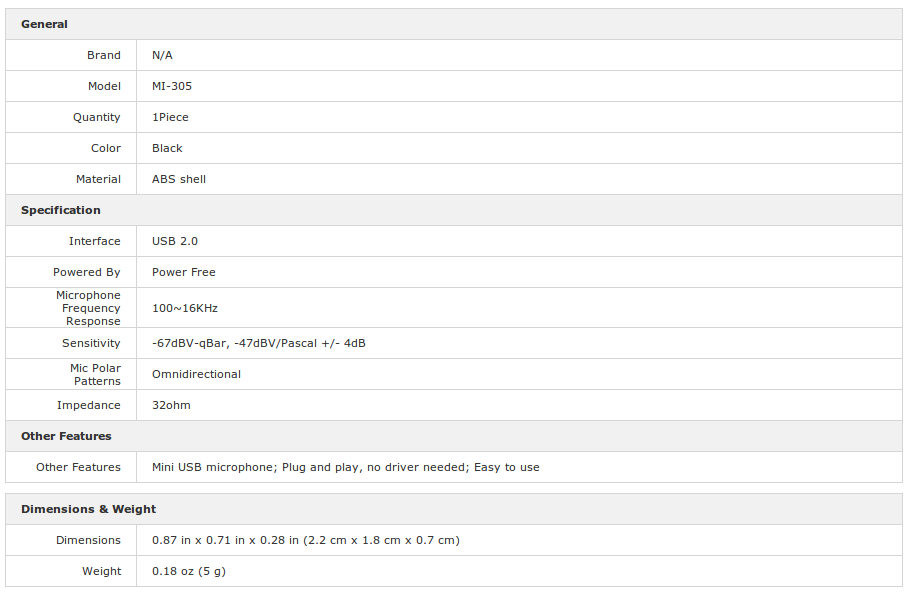The height and width of the screenshot is (594, 909).
Task: Click the Impedance value 32ohm
Action: pos(171,405)
